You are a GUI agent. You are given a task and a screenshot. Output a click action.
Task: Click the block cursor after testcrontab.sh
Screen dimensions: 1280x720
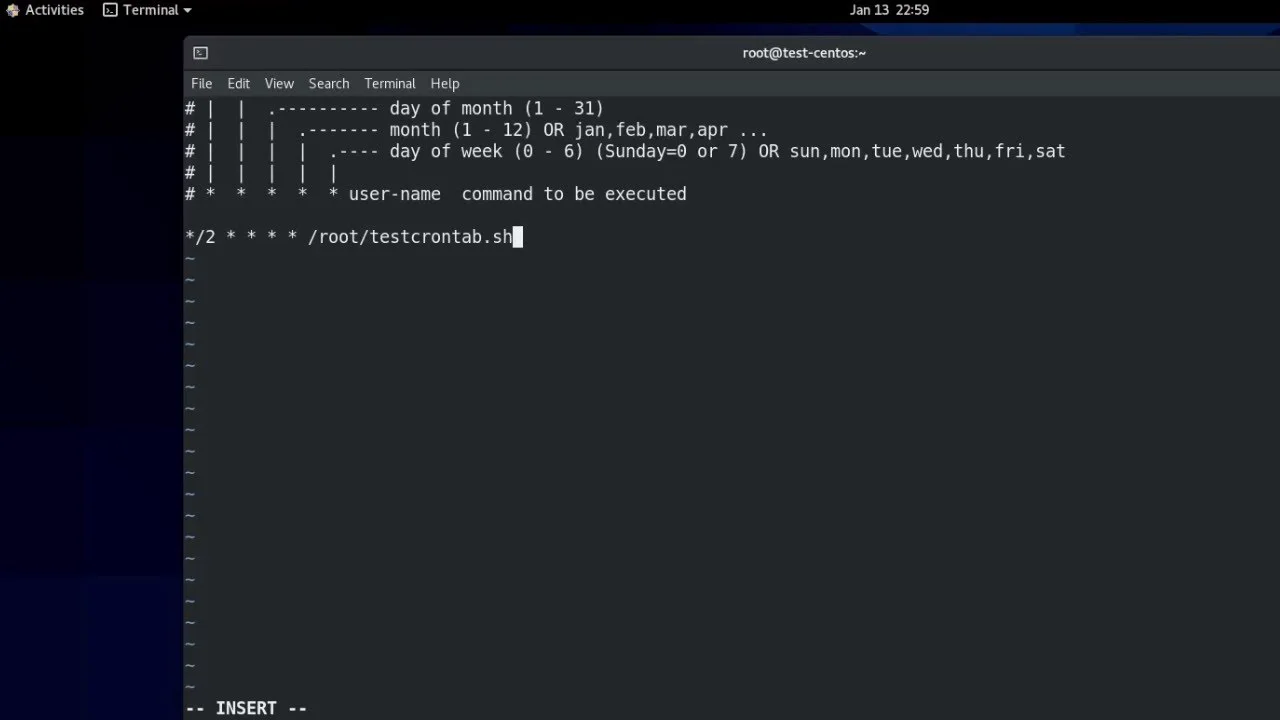tap(518, 237)
